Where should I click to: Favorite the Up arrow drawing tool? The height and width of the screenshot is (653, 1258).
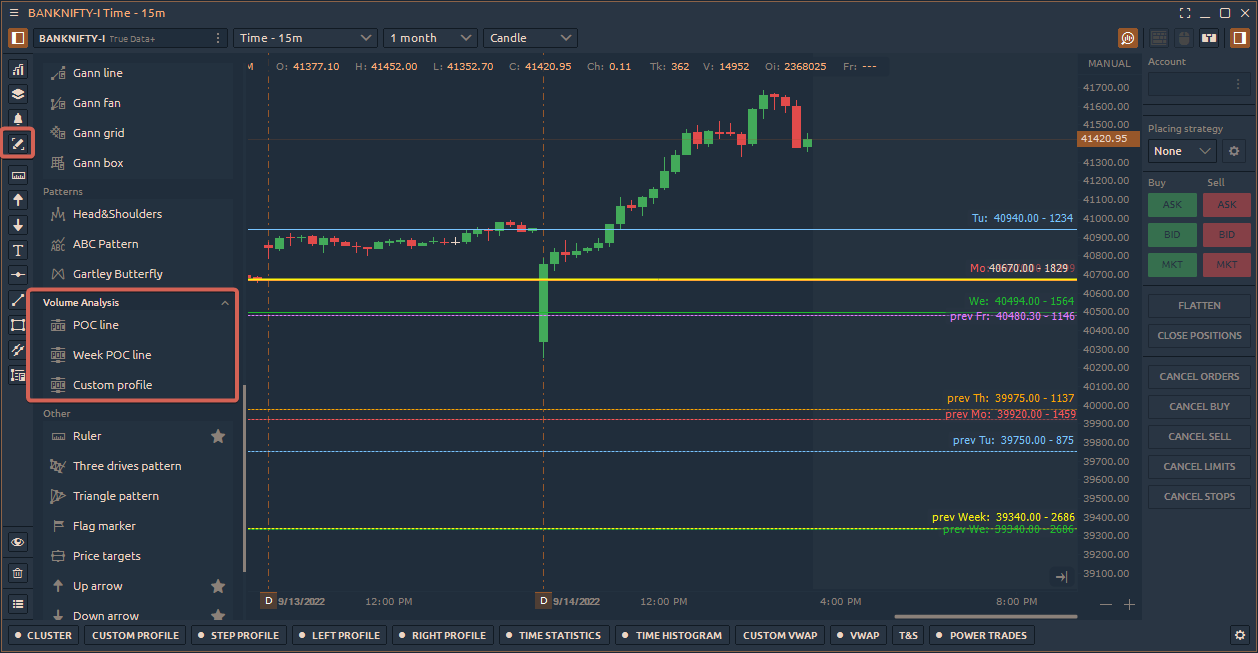[218, 585]
